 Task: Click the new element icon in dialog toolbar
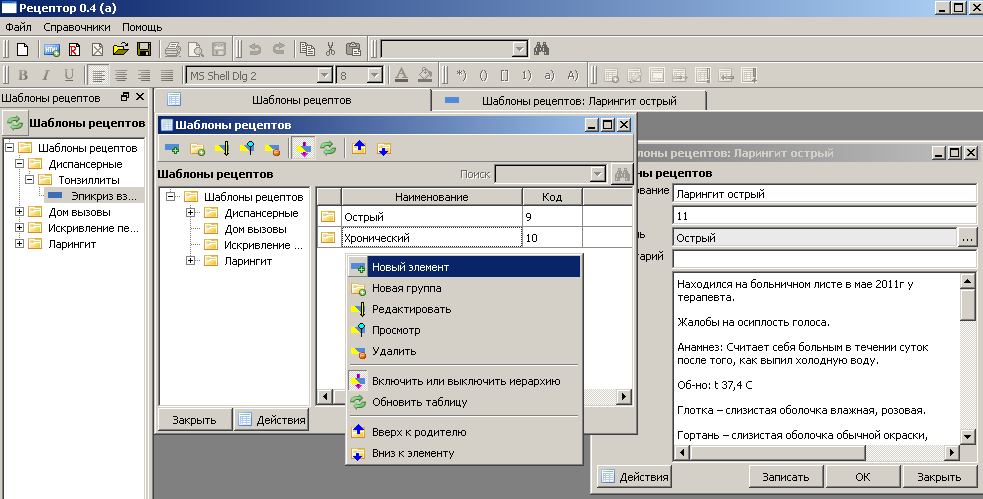tap(172, 149)
